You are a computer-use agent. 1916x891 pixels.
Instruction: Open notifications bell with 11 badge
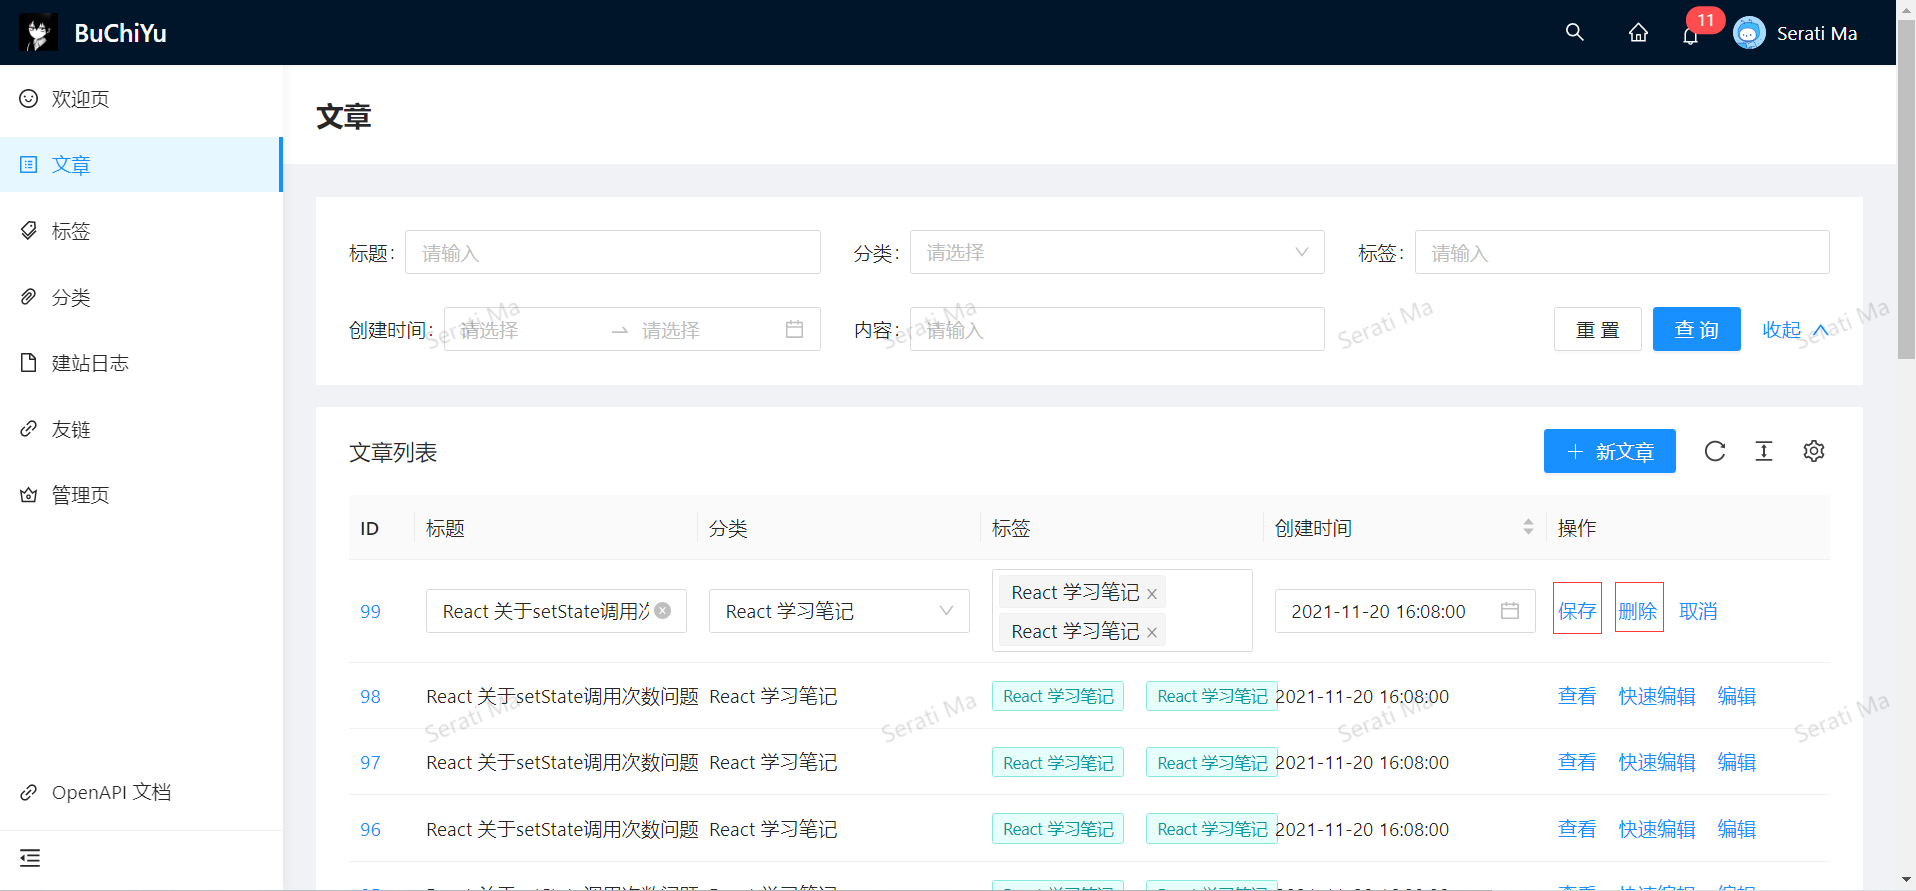pyautogui.click(x=1691, y=35)
